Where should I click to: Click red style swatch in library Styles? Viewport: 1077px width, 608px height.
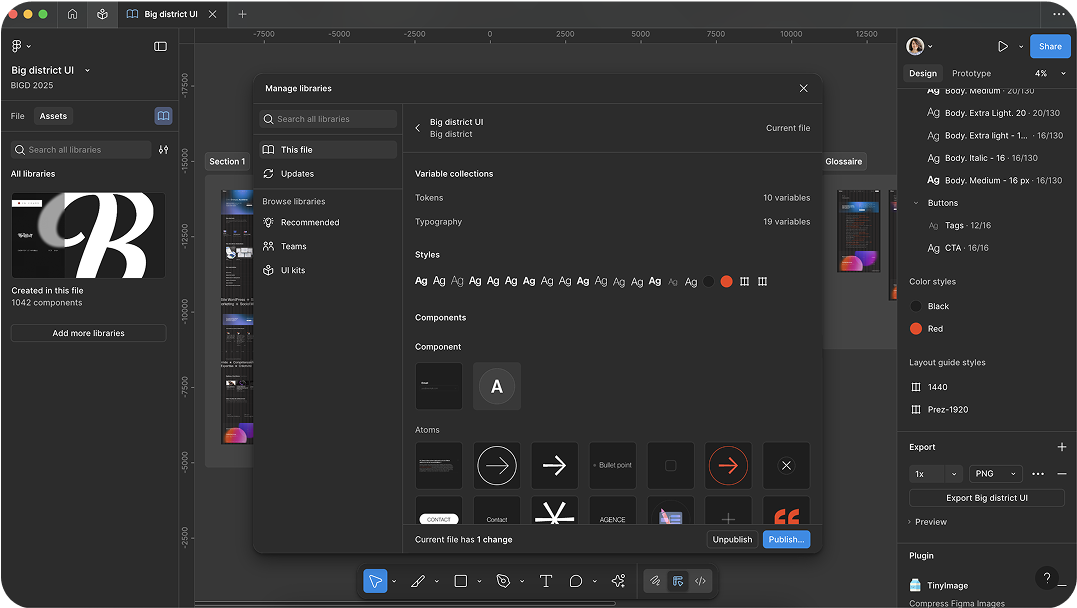(x=726, y=281)
